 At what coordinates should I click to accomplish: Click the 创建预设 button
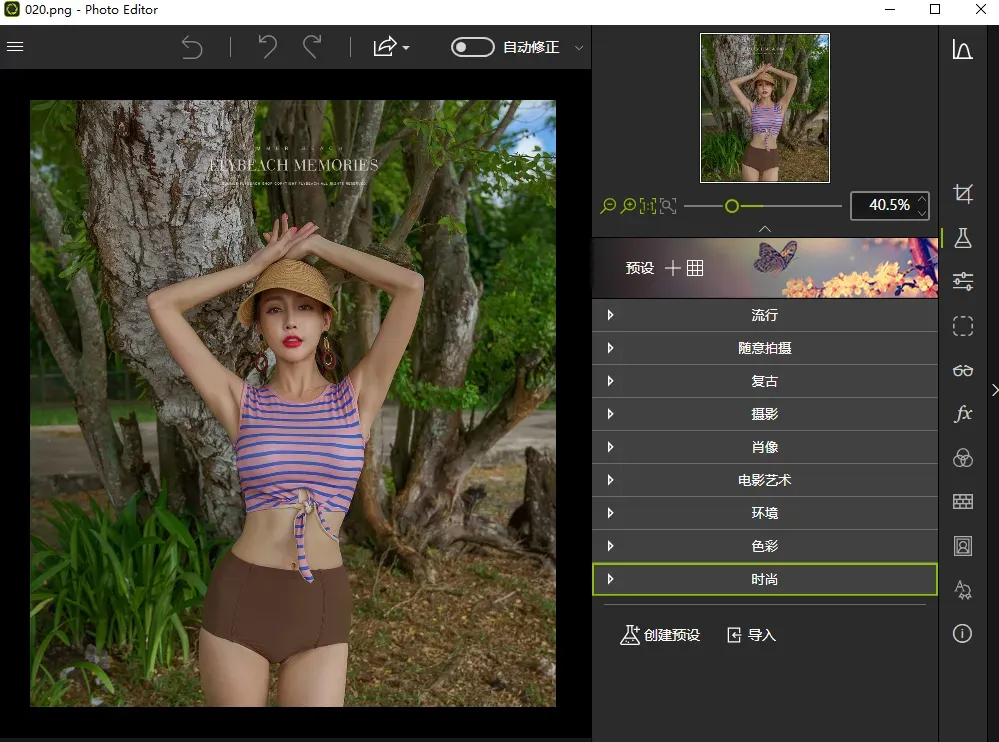point(660,635)
